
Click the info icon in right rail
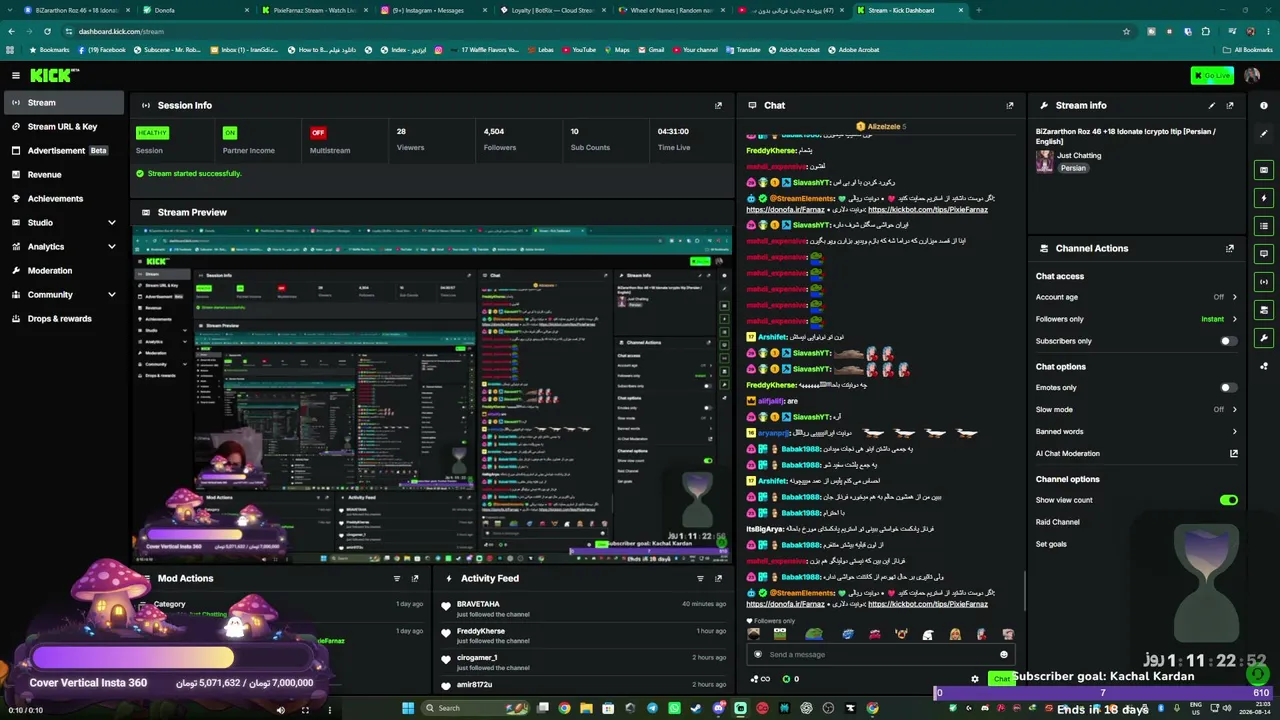point(1264,105)
